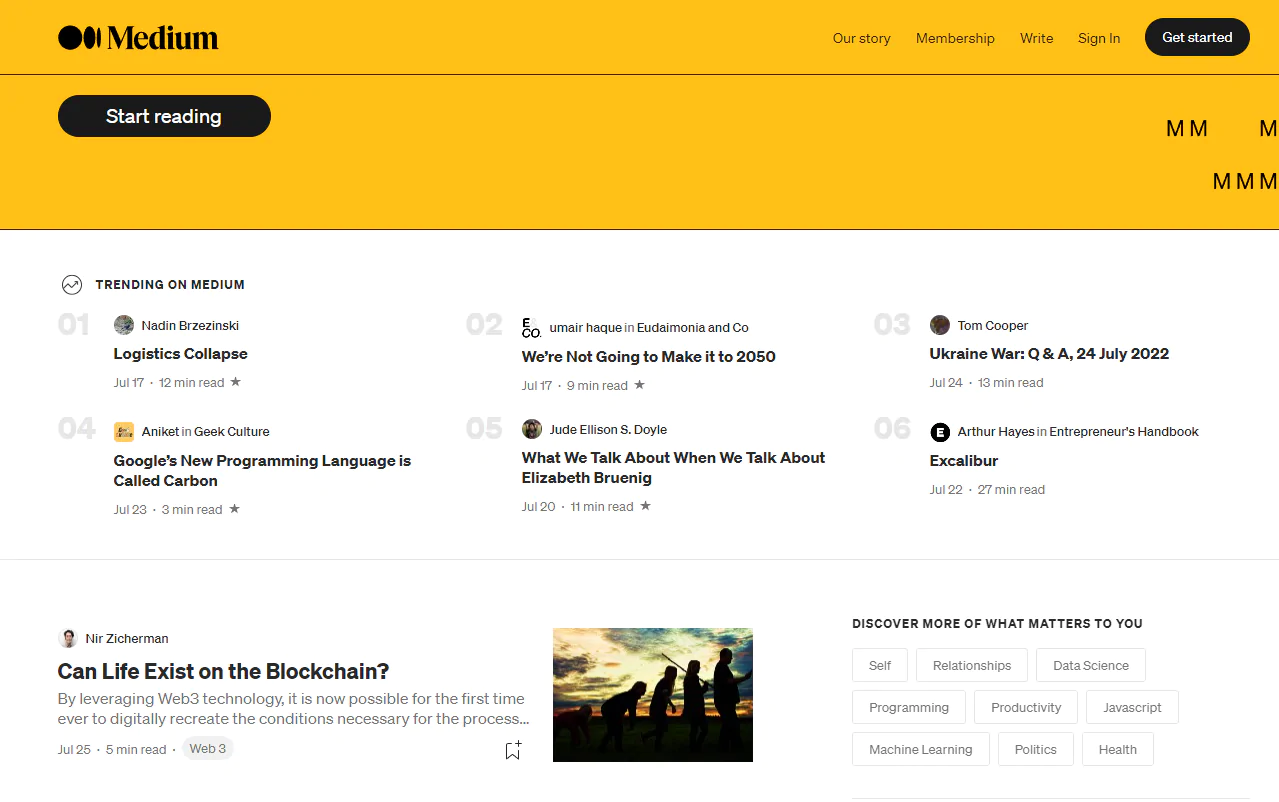The height and width of the screenshot is (802, 1279).
Task: Click the Start reading button
Action: [x=164, y=116]
